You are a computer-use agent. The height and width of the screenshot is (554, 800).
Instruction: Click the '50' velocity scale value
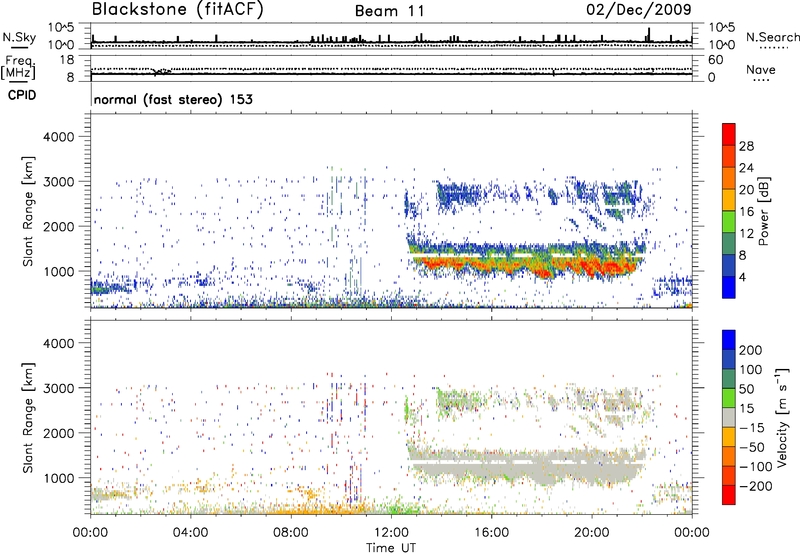[746, 389]
